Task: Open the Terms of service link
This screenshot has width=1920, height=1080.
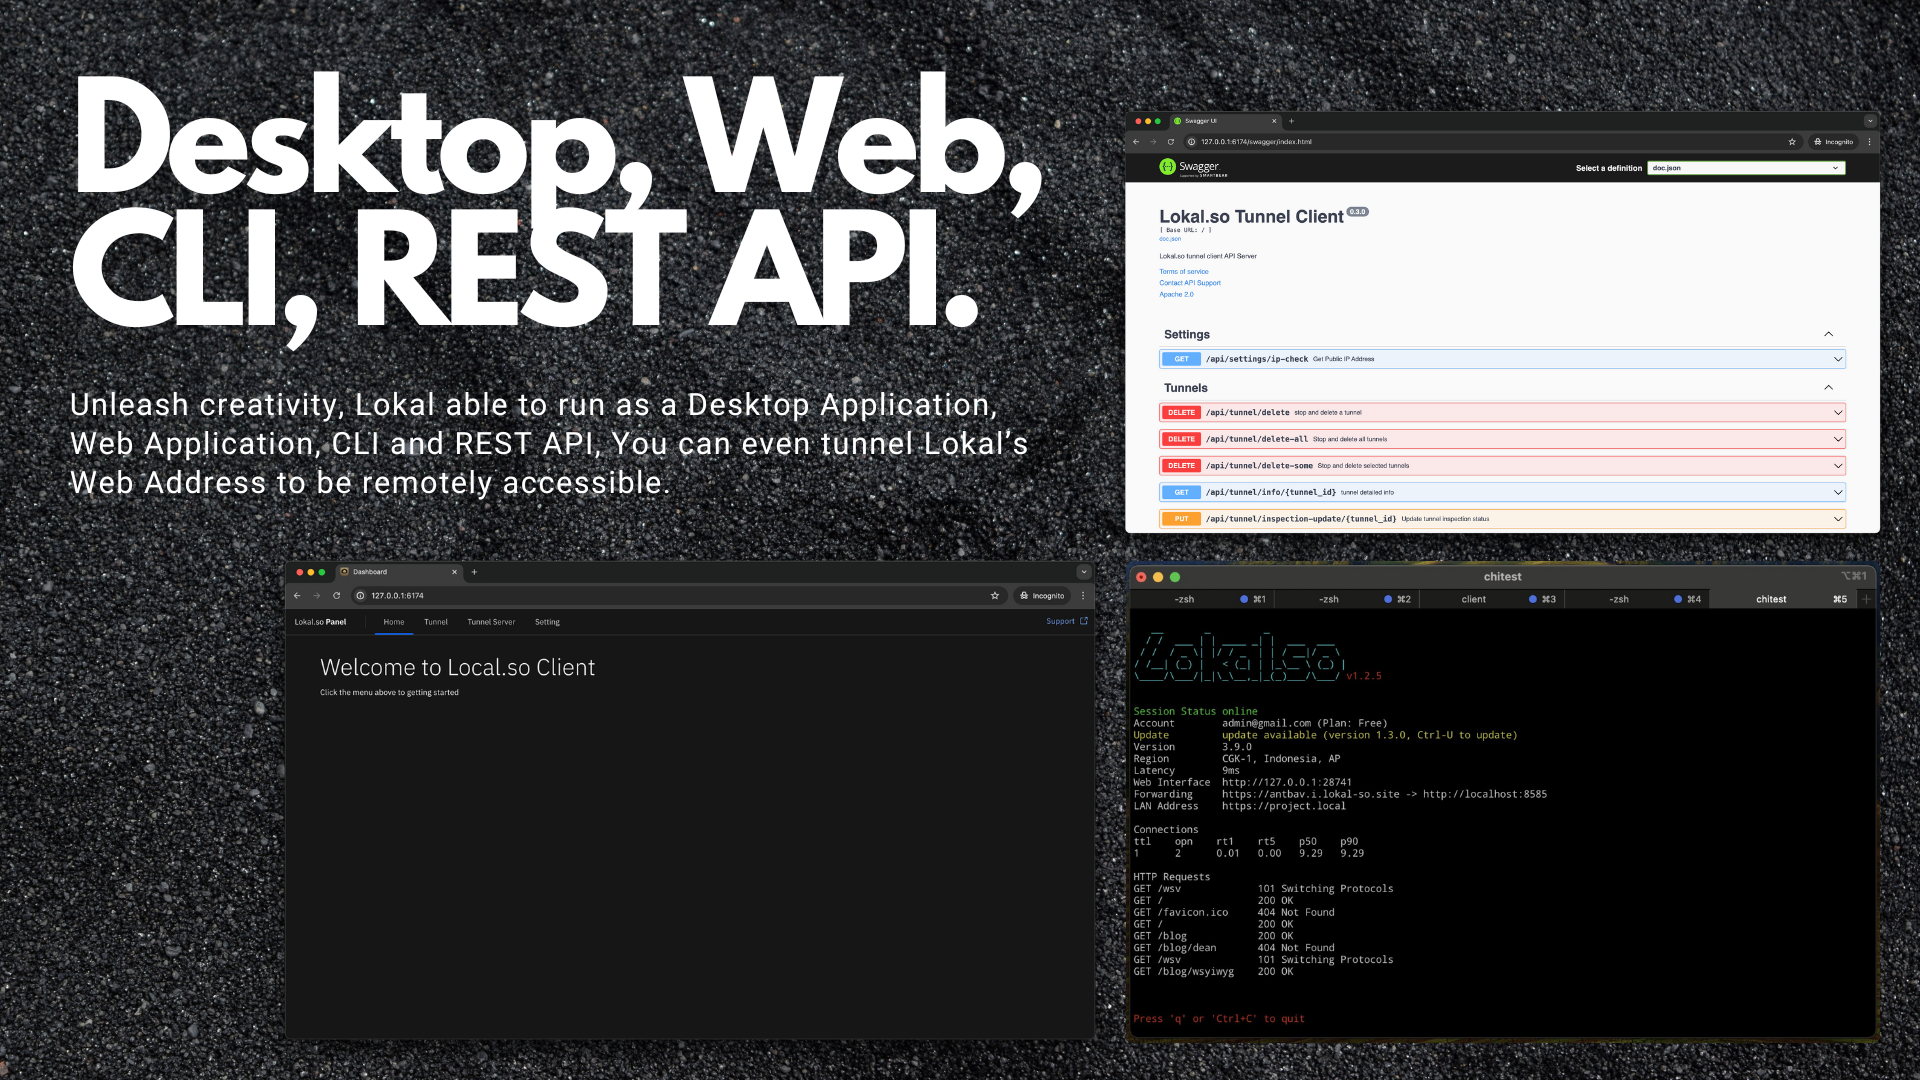Action: point(1184,272)
